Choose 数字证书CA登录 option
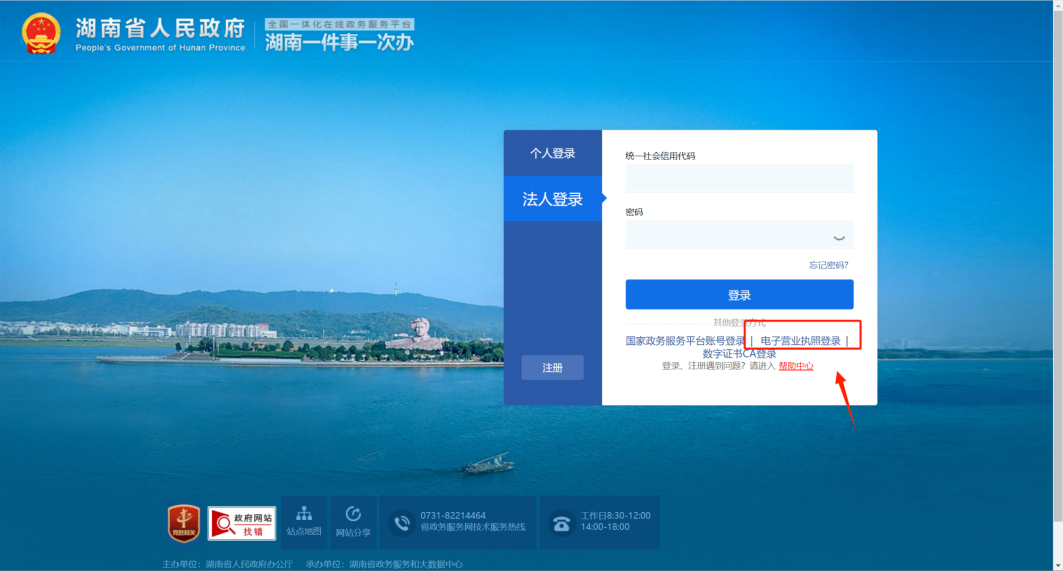1063x571 pixels. click(739, 354)
